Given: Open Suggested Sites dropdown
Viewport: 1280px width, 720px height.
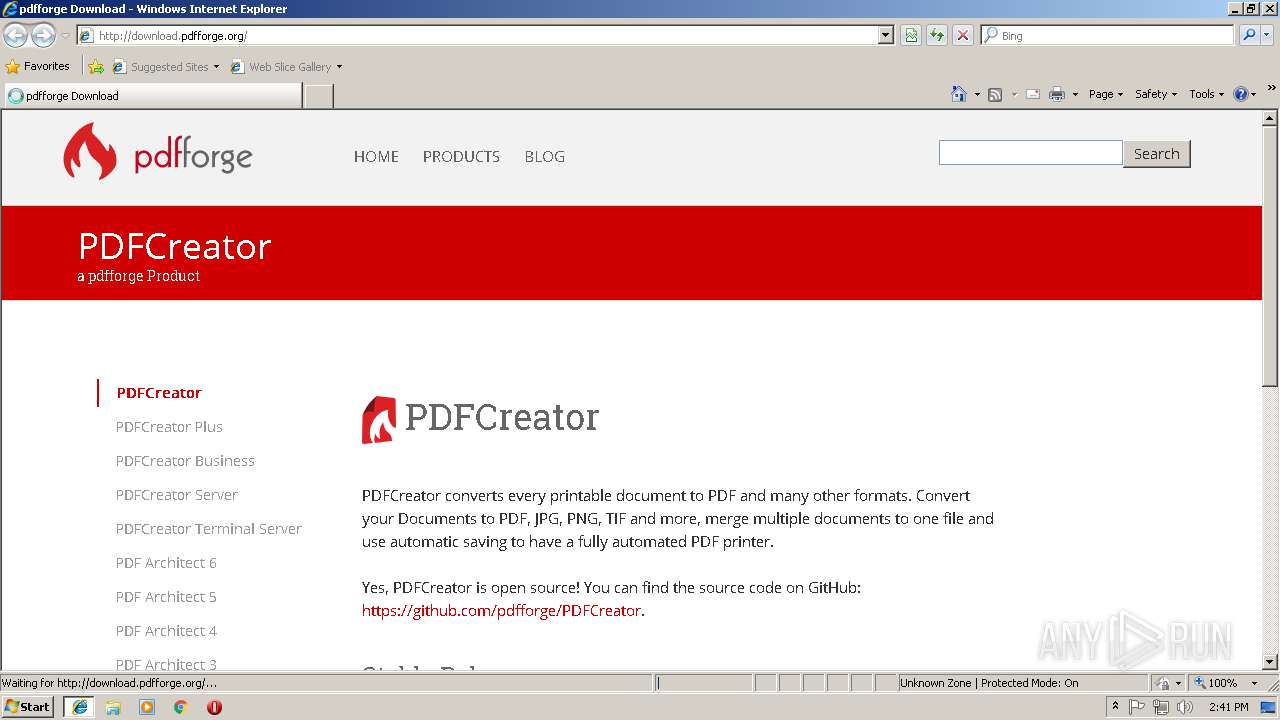Looking at the screenshot, I should coord(216,67).
